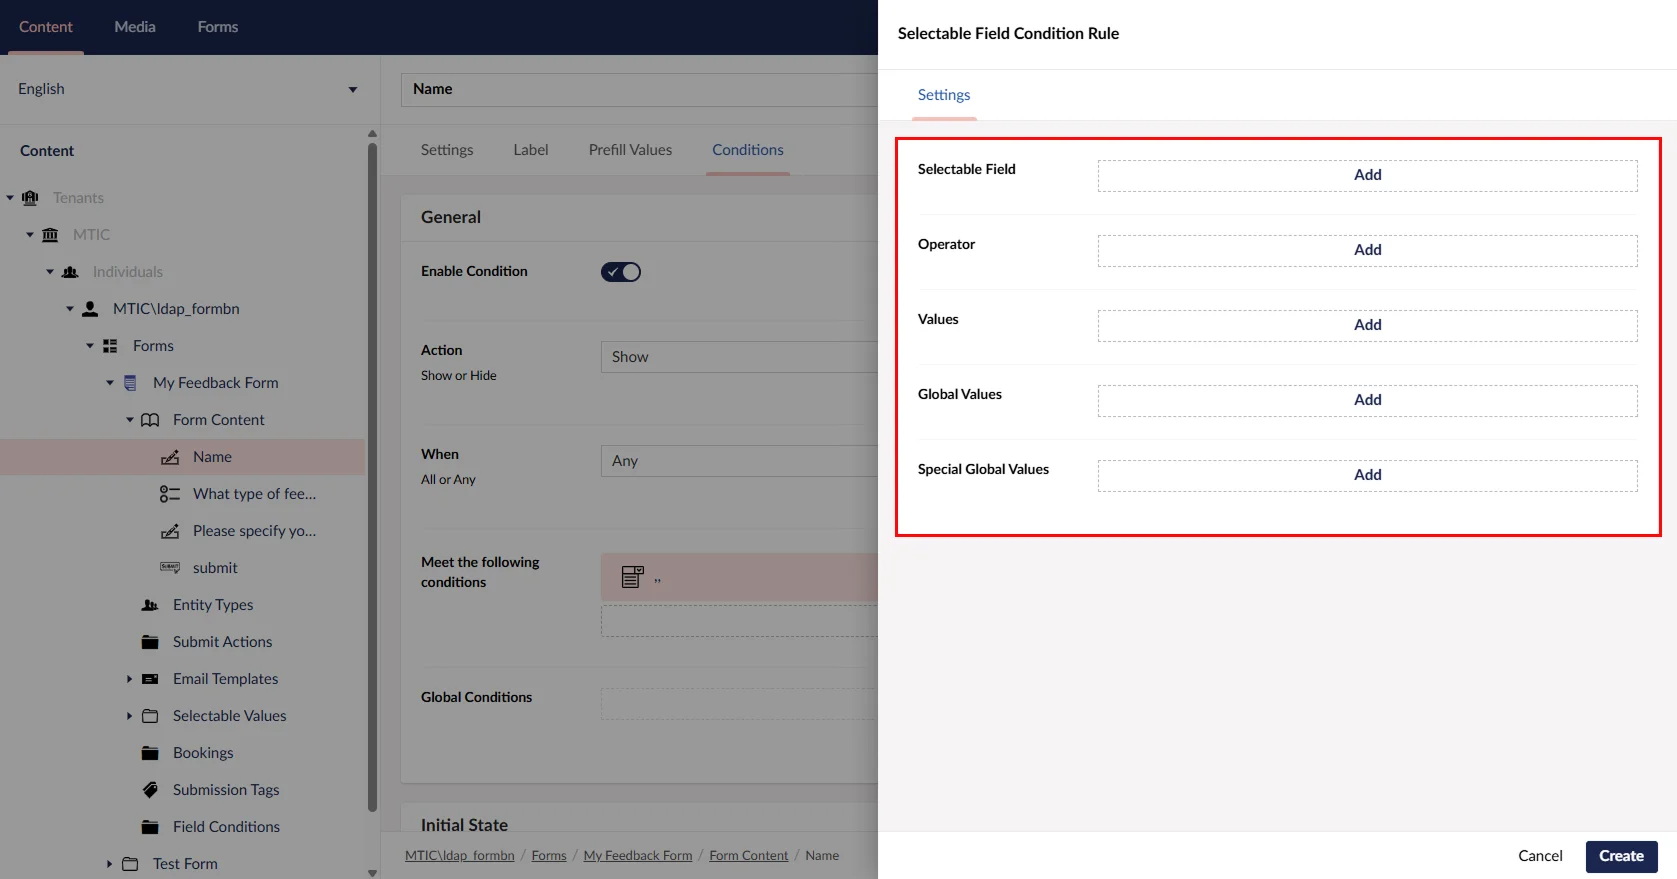Click Cancel in the rule dialog
This screenshot has height=879, width=1677.
click(1540, 856)
